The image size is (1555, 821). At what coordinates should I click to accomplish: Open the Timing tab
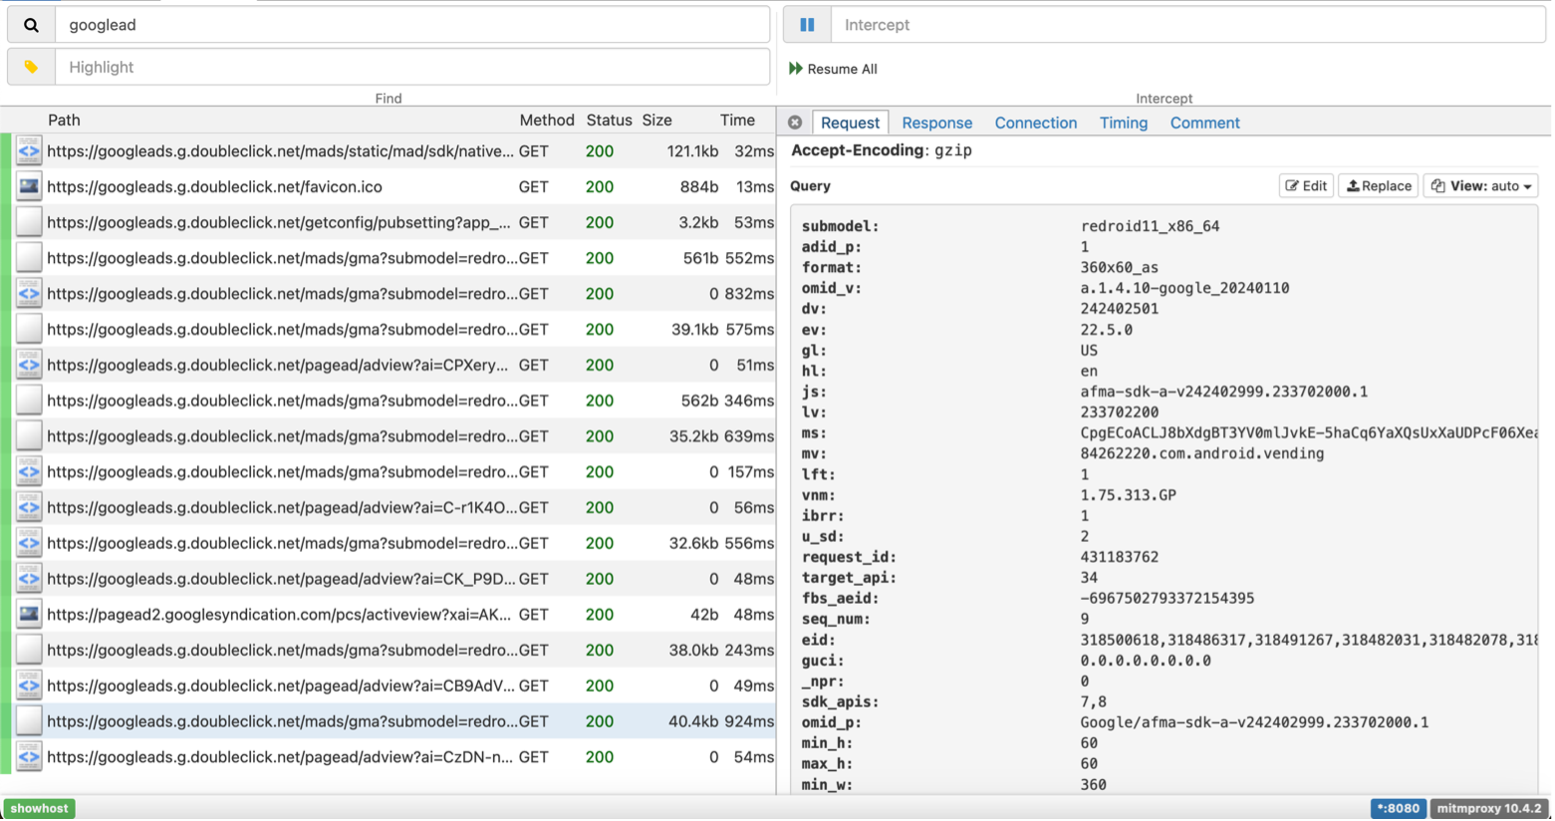[1123, 123]
